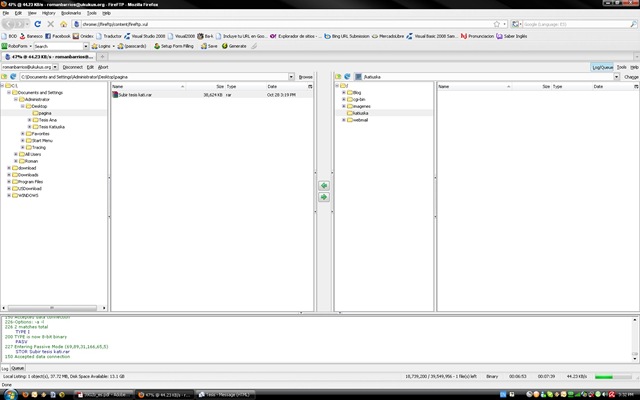The image size is (640, 400).
Task: Select the local pagina folder
Action: click(44, 113)
